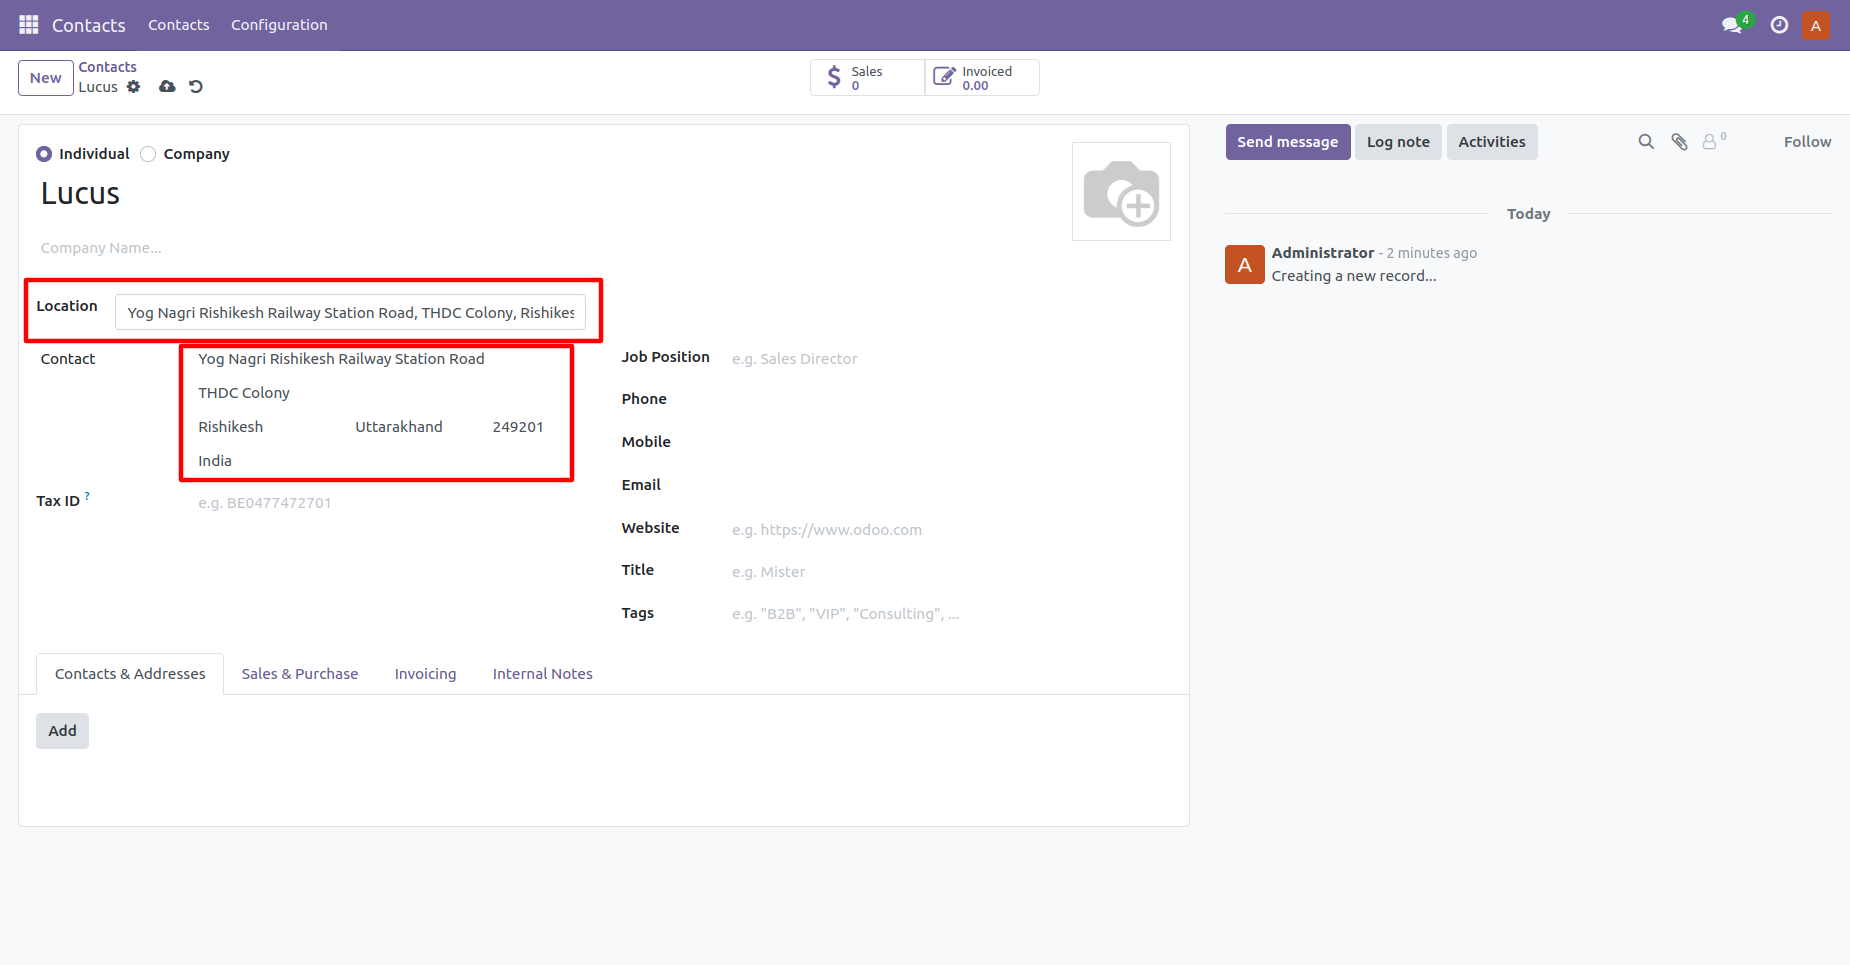This screenshot has width=1850, height=965.
Task: Click the Add button under Contacts & Addresses
Action: point(62,730)
